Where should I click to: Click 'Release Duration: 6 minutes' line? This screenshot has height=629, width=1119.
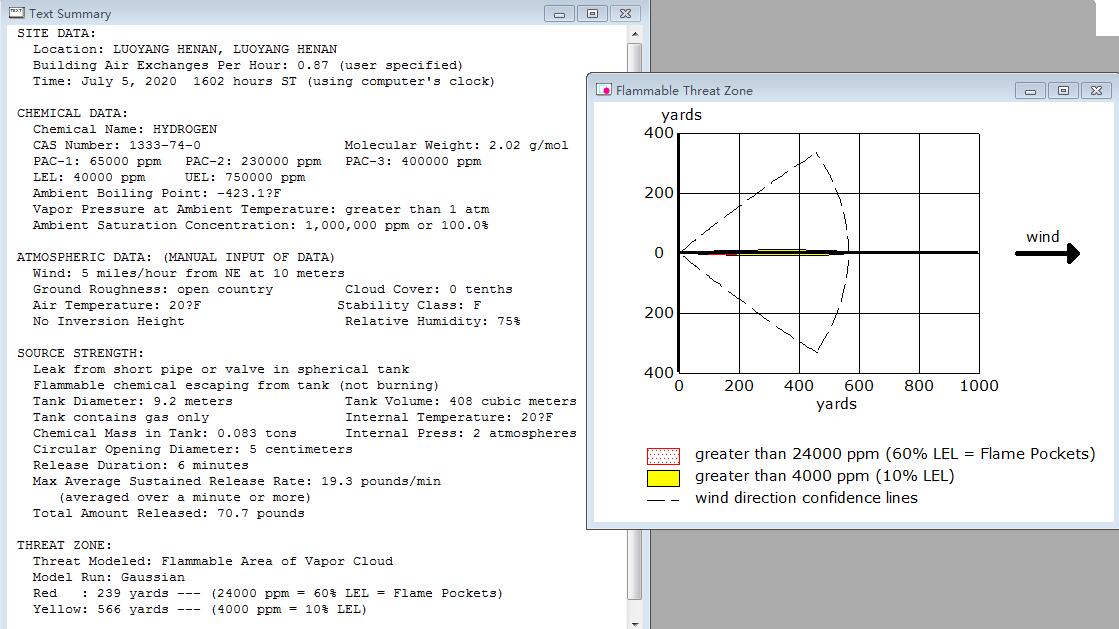pos(141,465)
